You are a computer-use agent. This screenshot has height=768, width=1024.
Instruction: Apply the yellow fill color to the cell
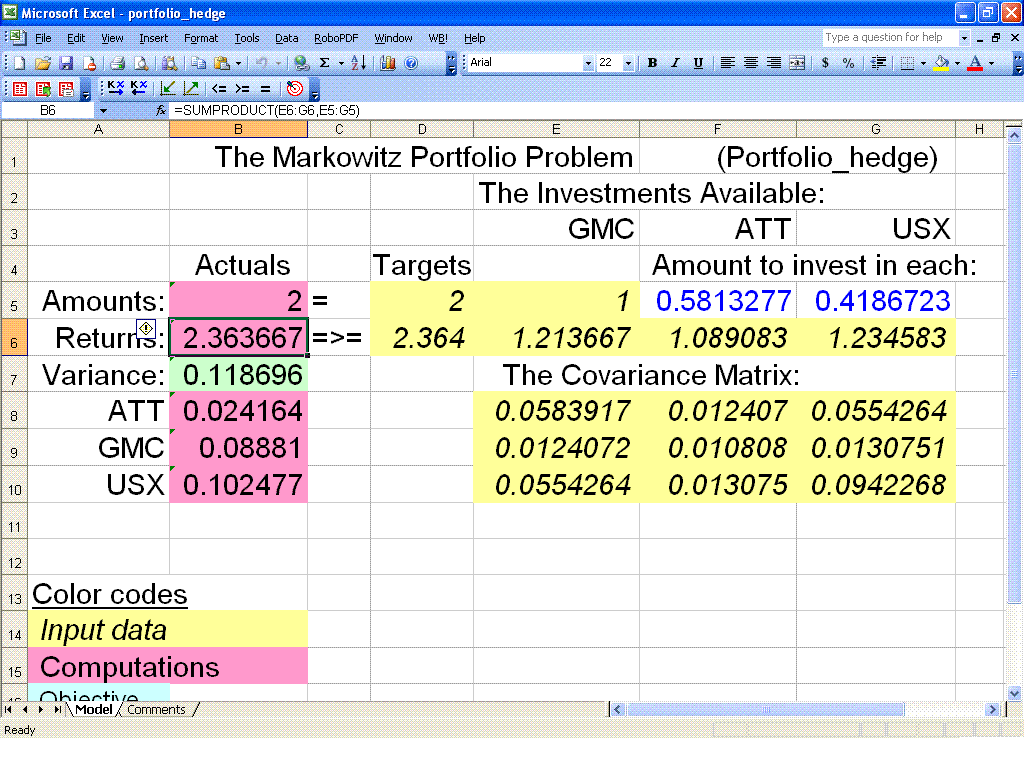(941, 63)
